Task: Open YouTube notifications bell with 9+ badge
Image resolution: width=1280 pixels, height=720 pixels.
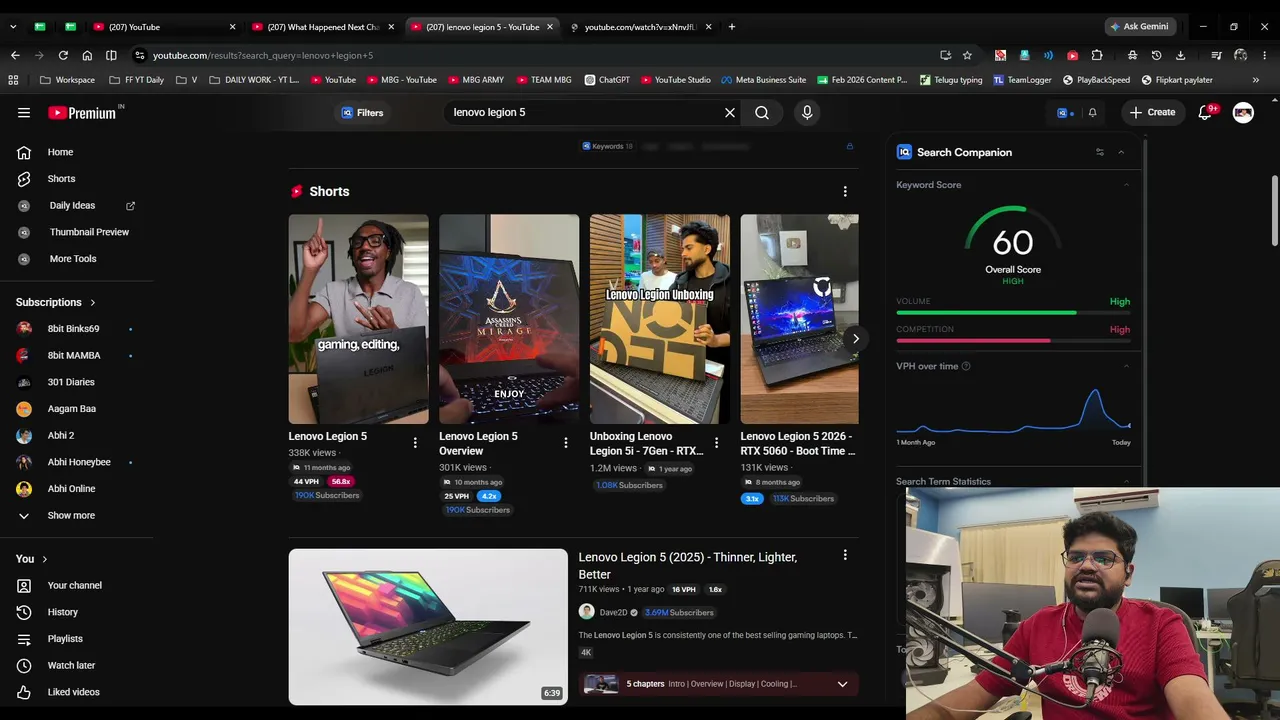Action: (x=1206, y=113)
